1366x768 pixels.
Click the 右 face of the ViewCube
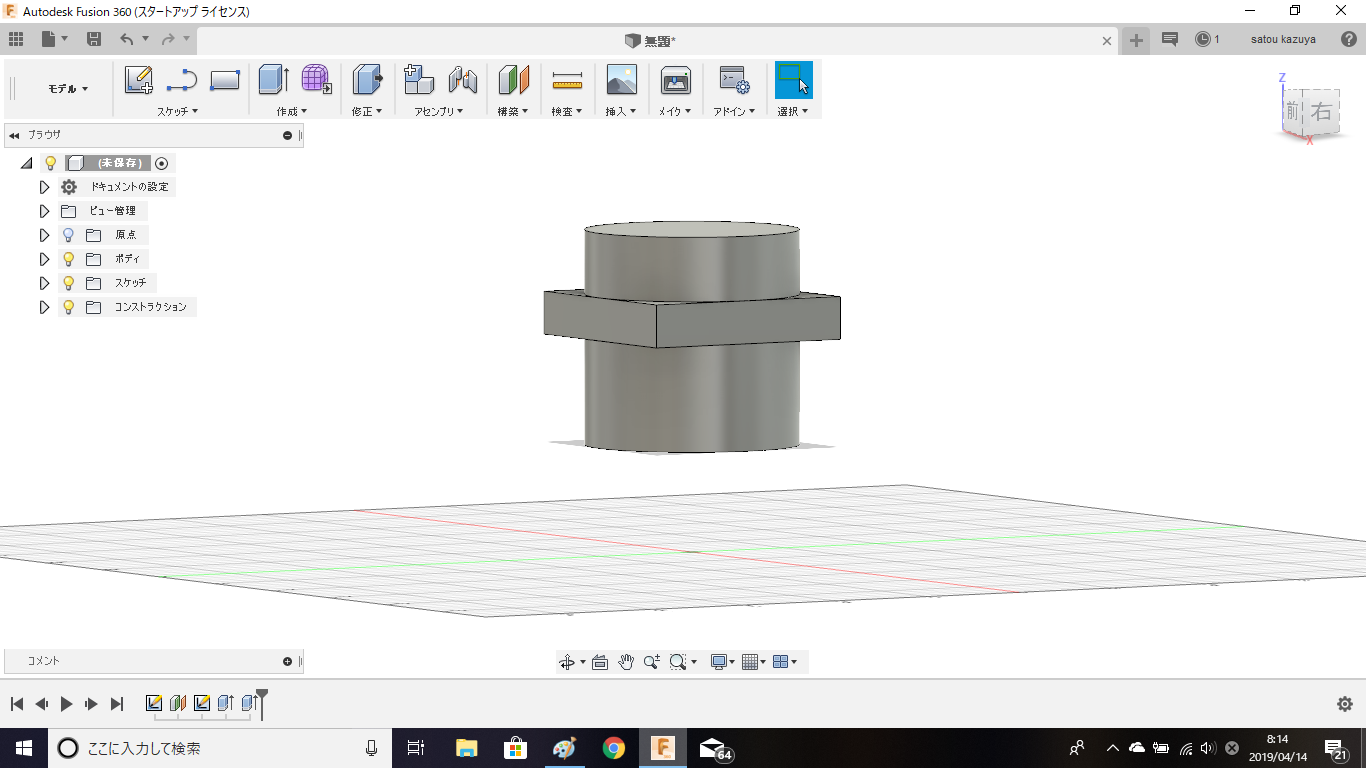[1322, 111]
